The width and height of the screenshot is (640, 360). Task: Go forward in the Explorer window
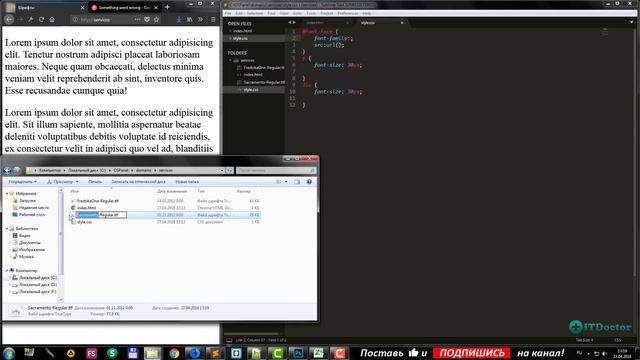(x=17, y=170)
